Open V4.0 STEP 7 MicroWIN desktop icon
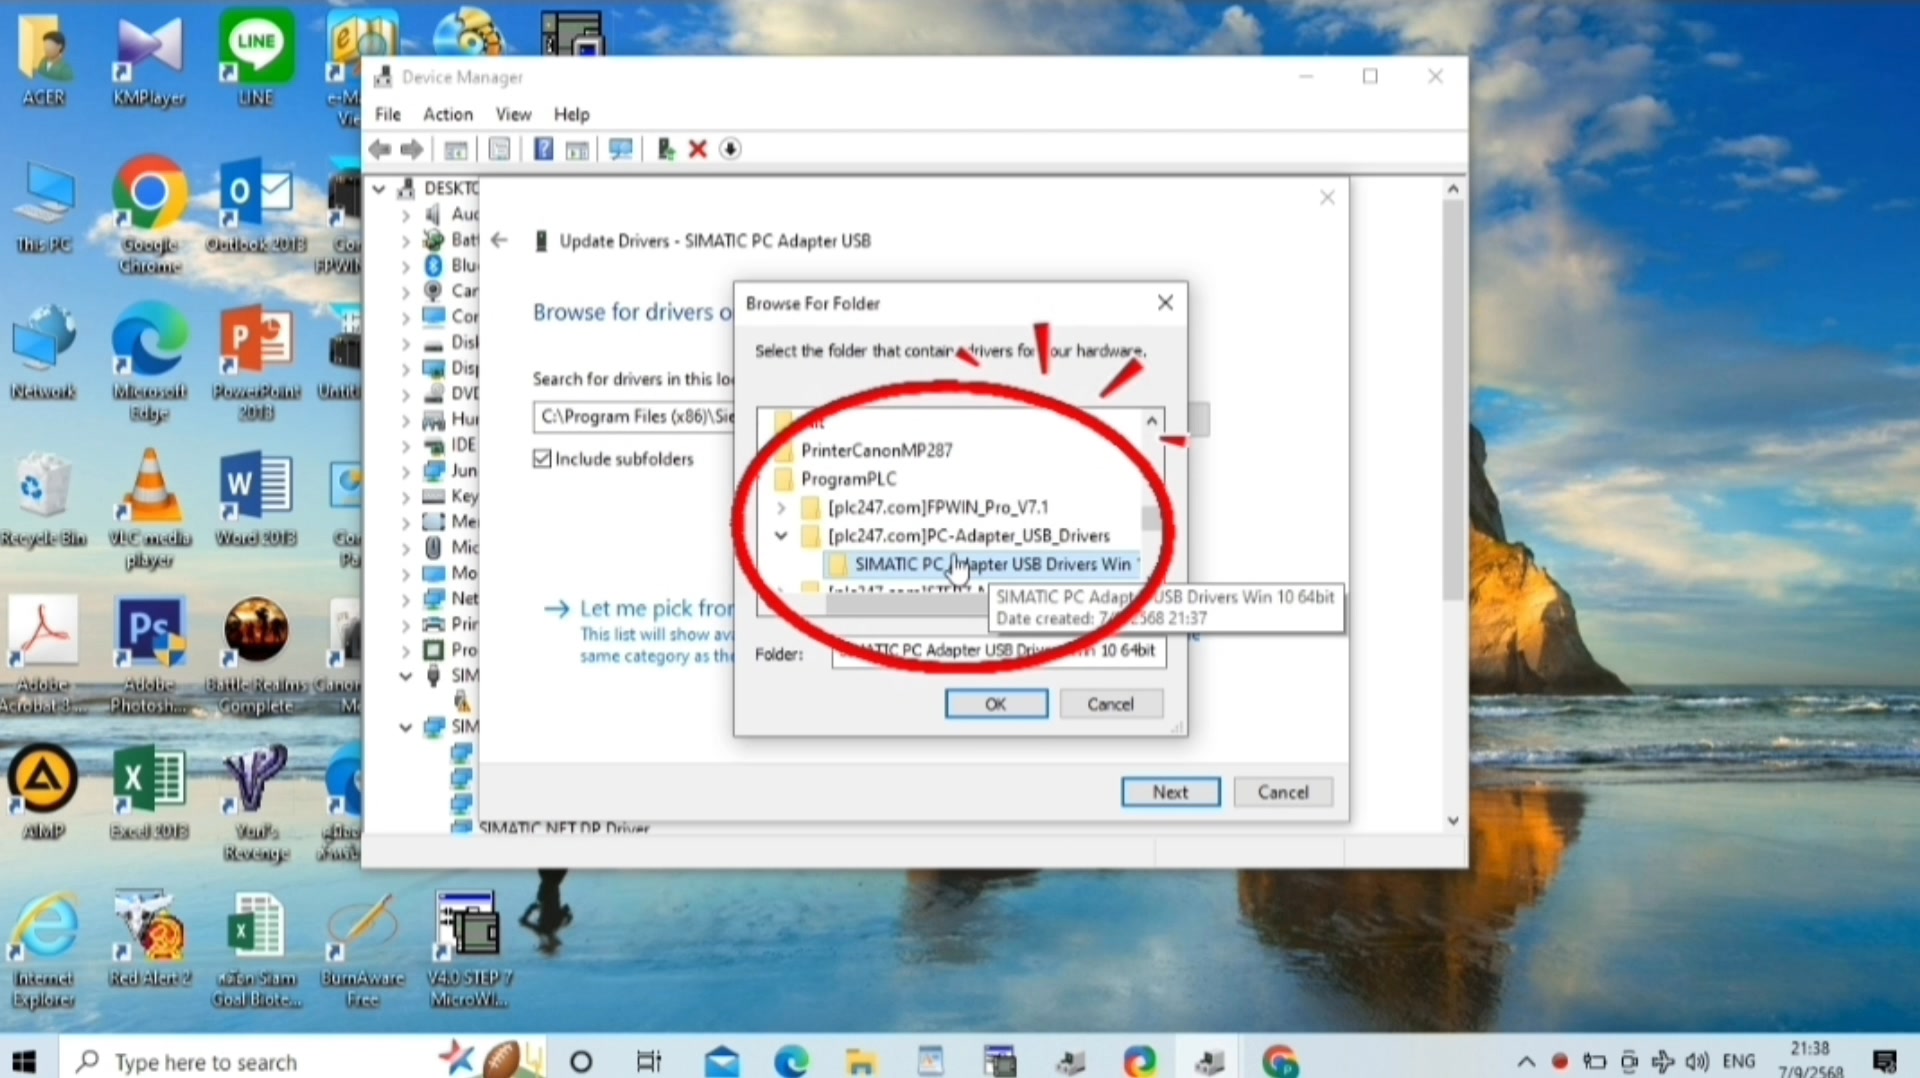Viewport: 1920px width, 1078px height. click(x=469, y=948)
